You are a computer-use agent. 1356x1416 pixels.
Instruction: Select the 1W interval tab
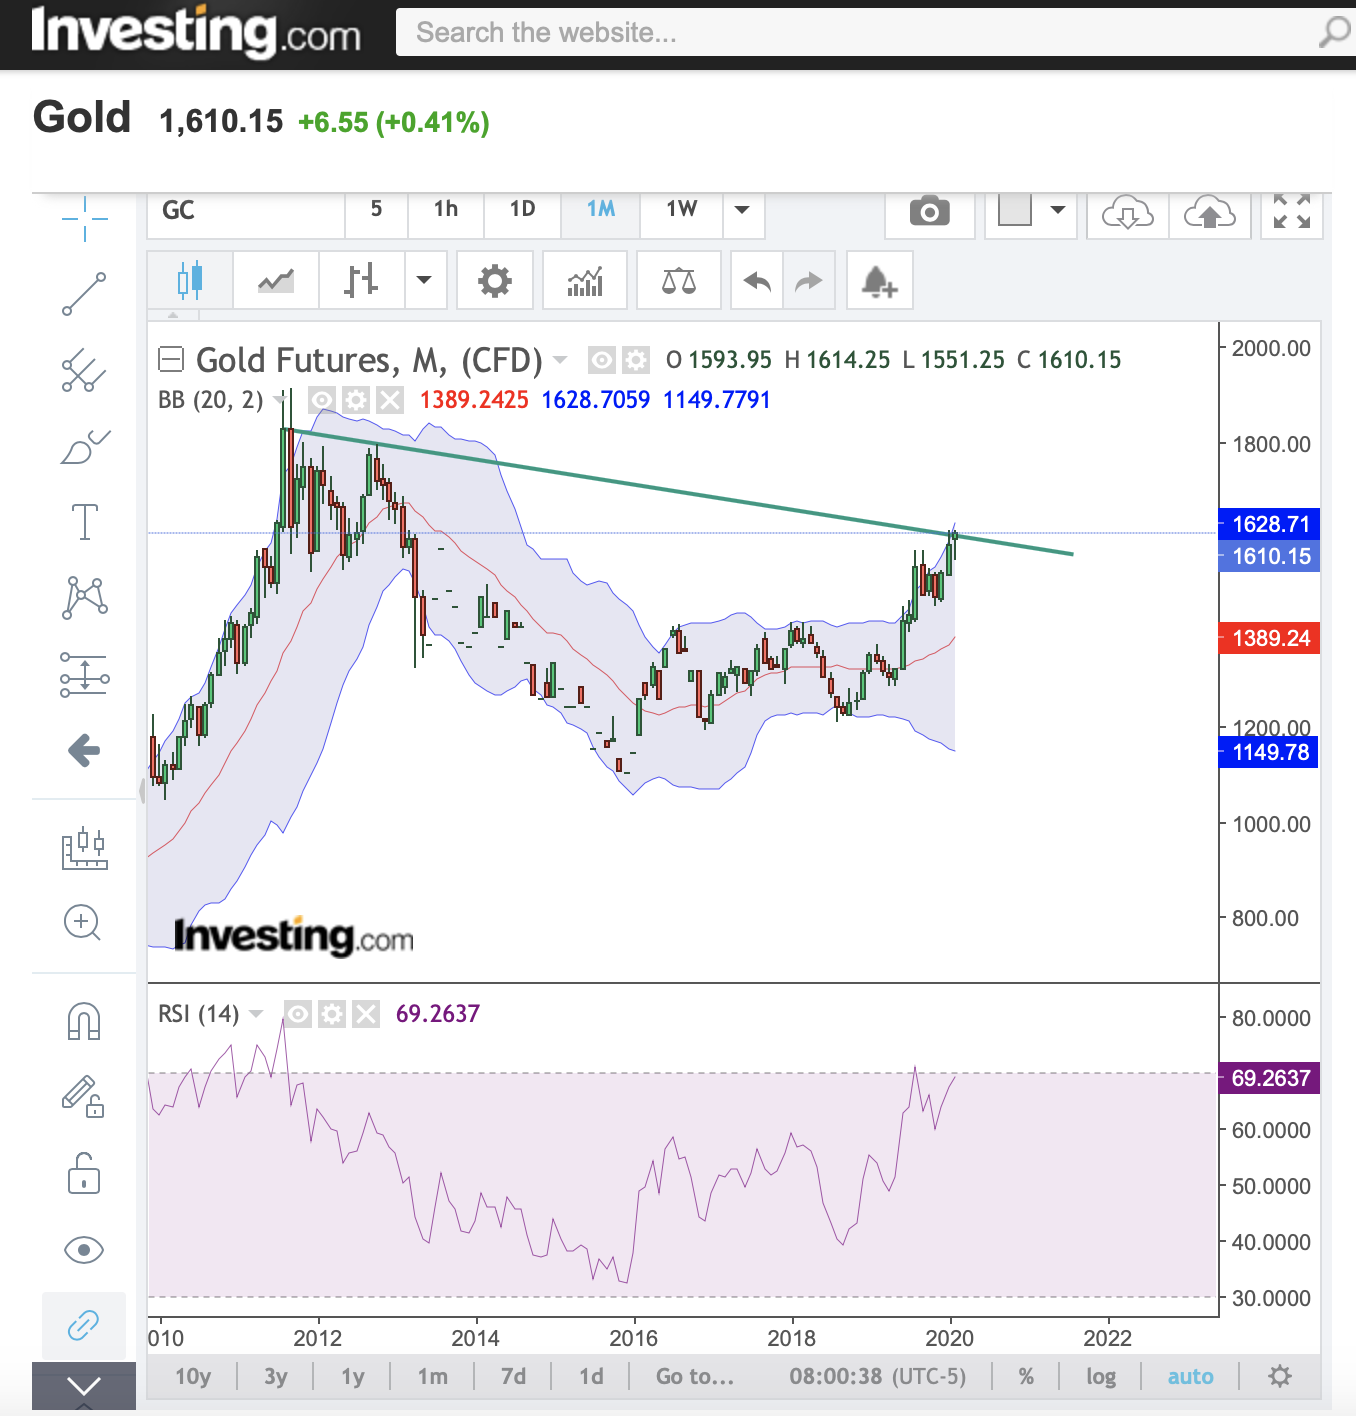point(681,209)
